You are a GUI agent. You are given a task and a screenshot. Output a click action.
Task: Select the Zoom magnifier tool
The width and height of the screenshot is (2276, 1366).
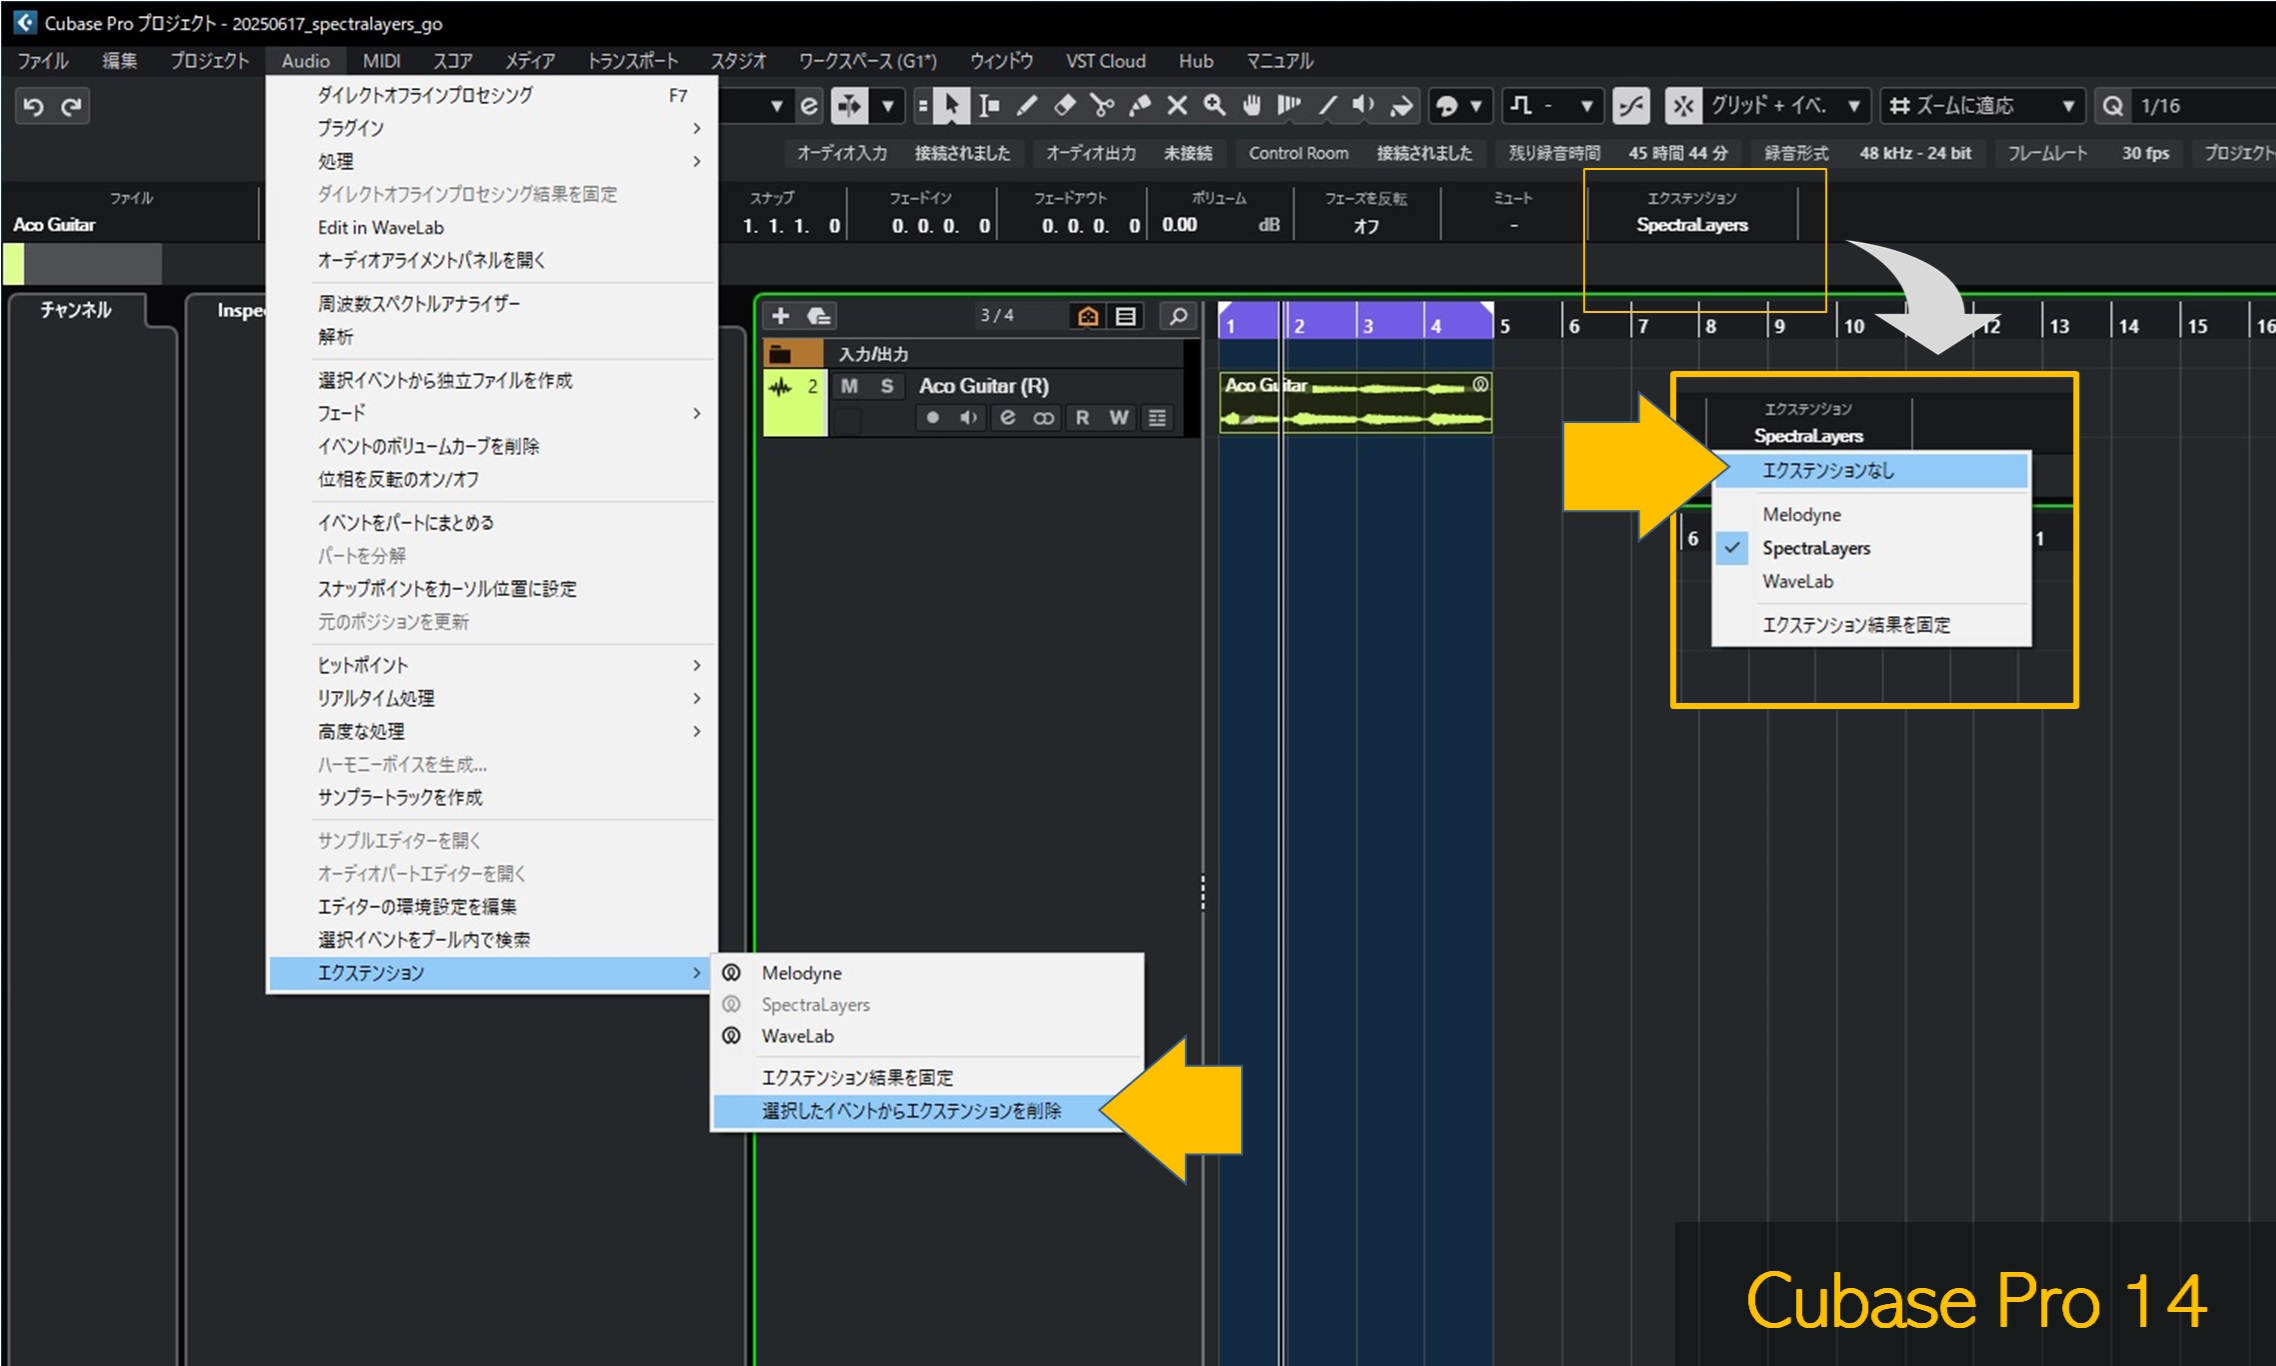(1215, 106)
